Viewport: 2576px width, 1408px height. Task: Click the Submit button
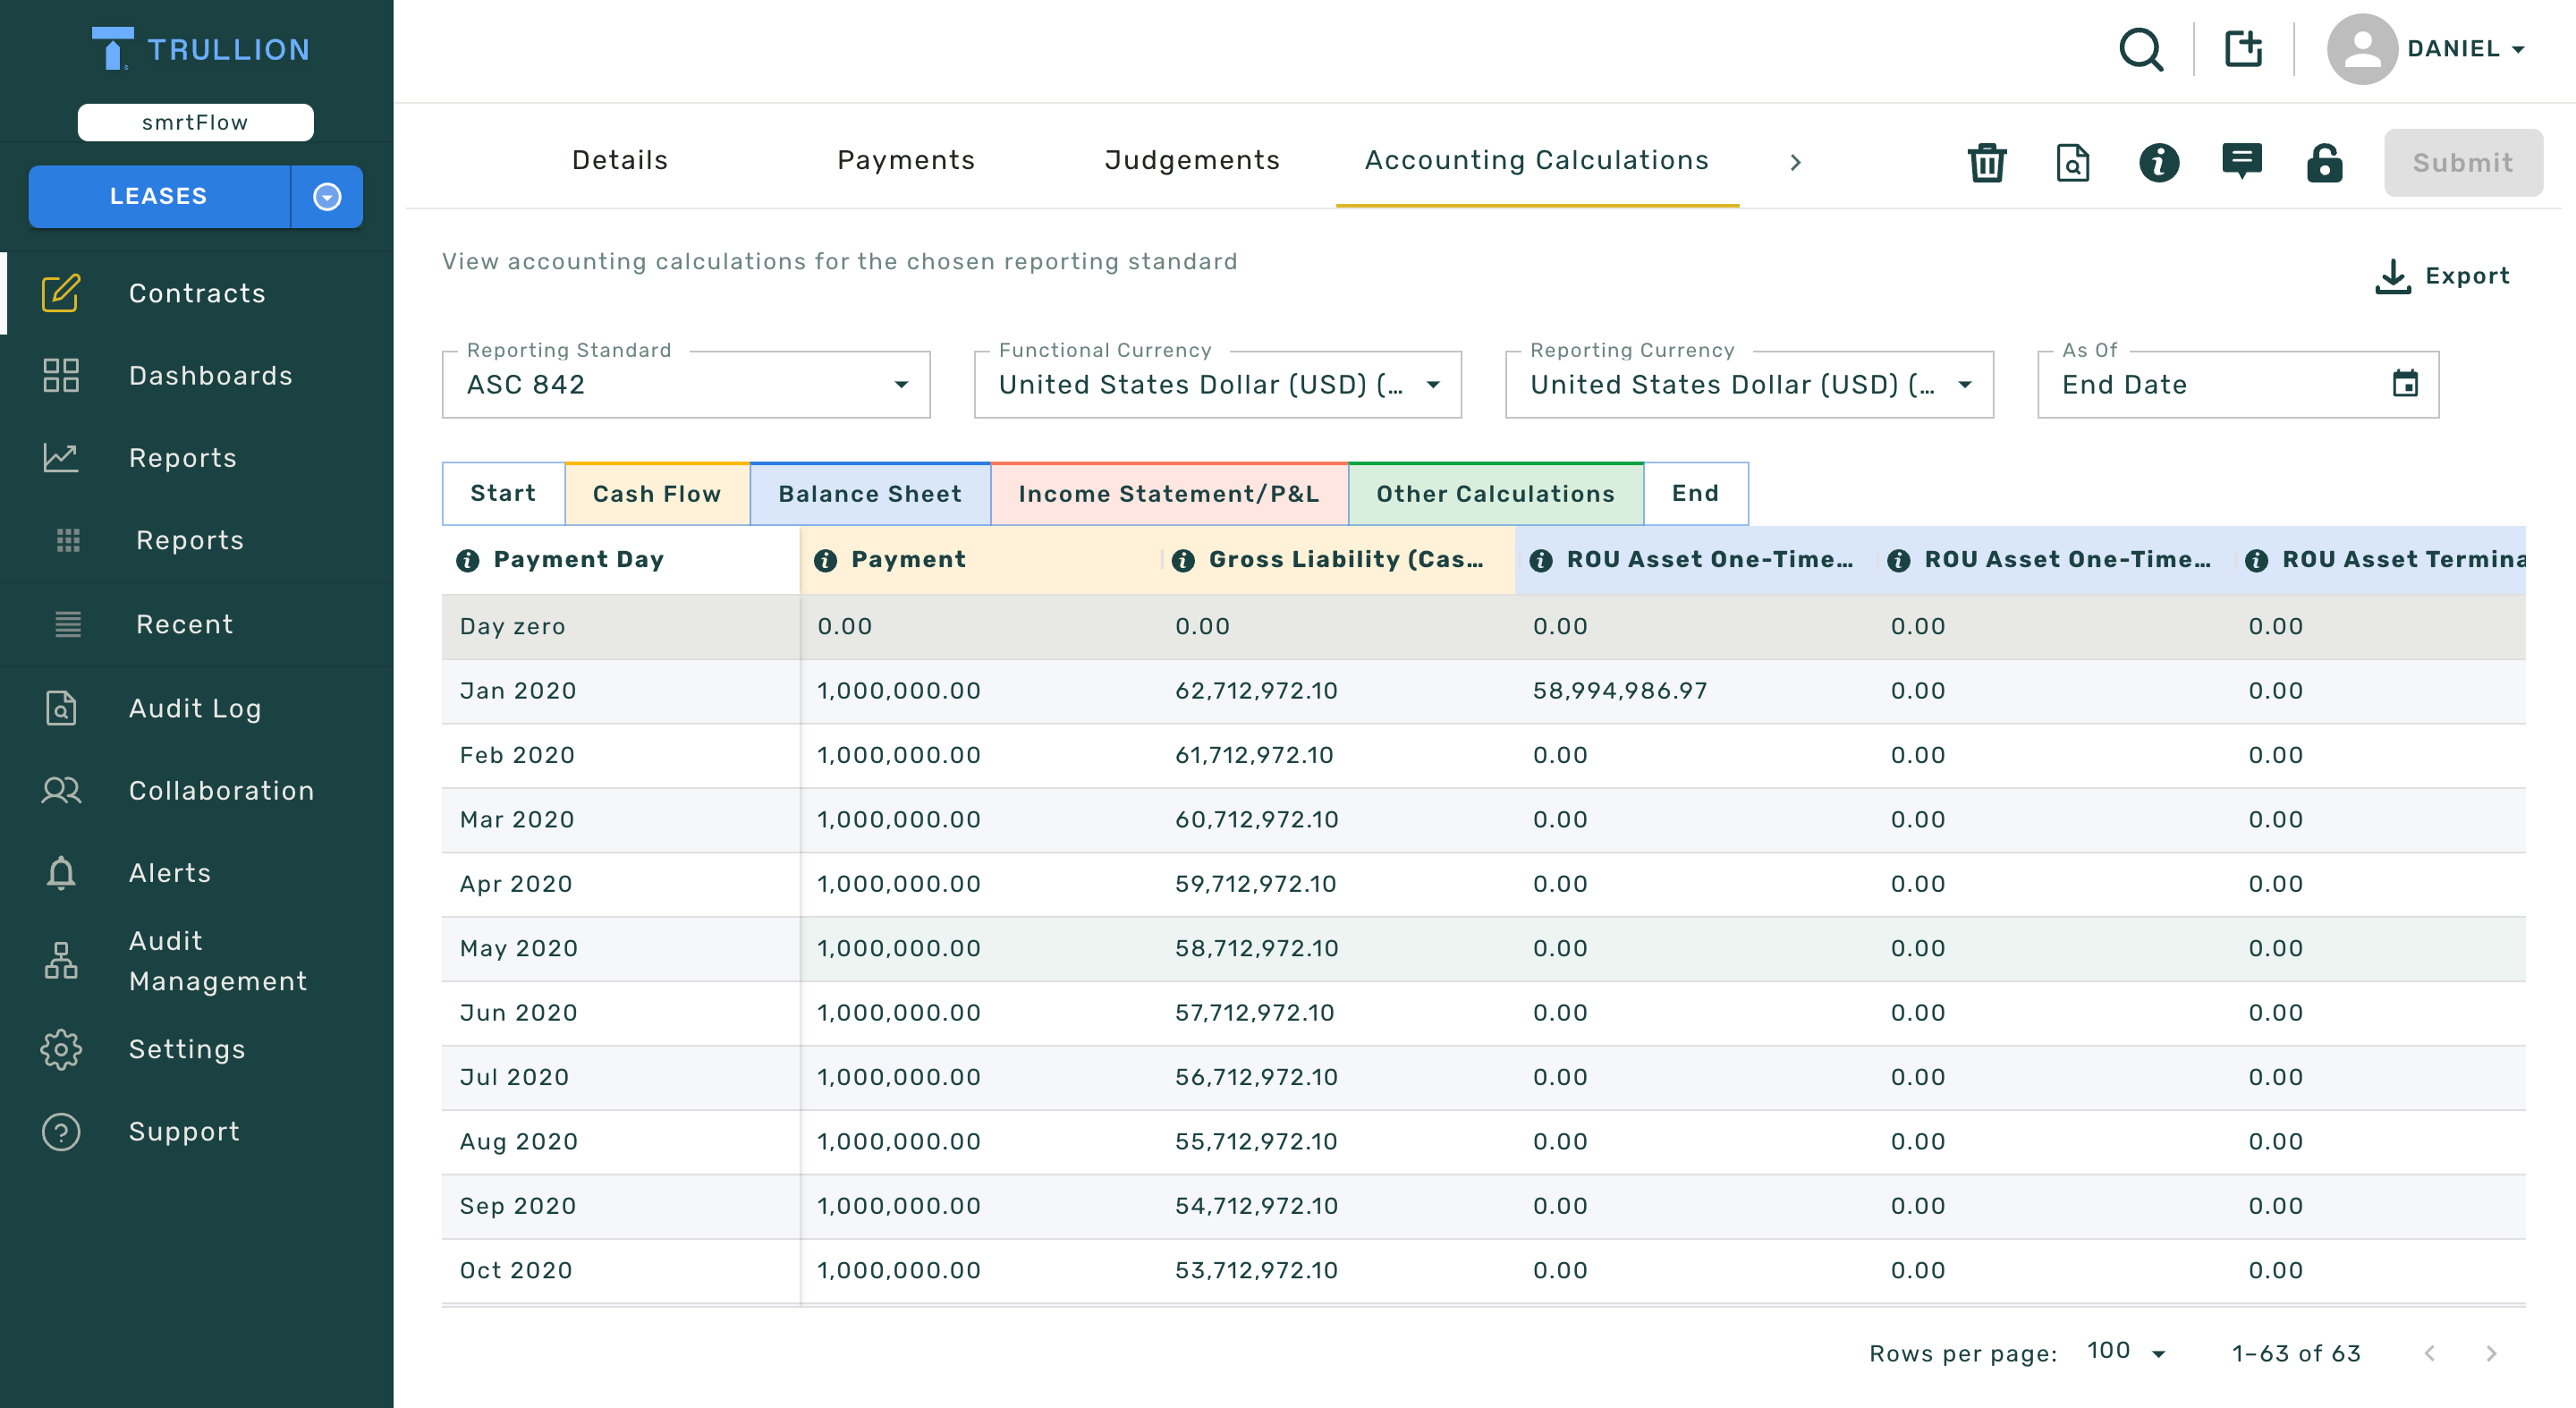tap(2463, 162)
